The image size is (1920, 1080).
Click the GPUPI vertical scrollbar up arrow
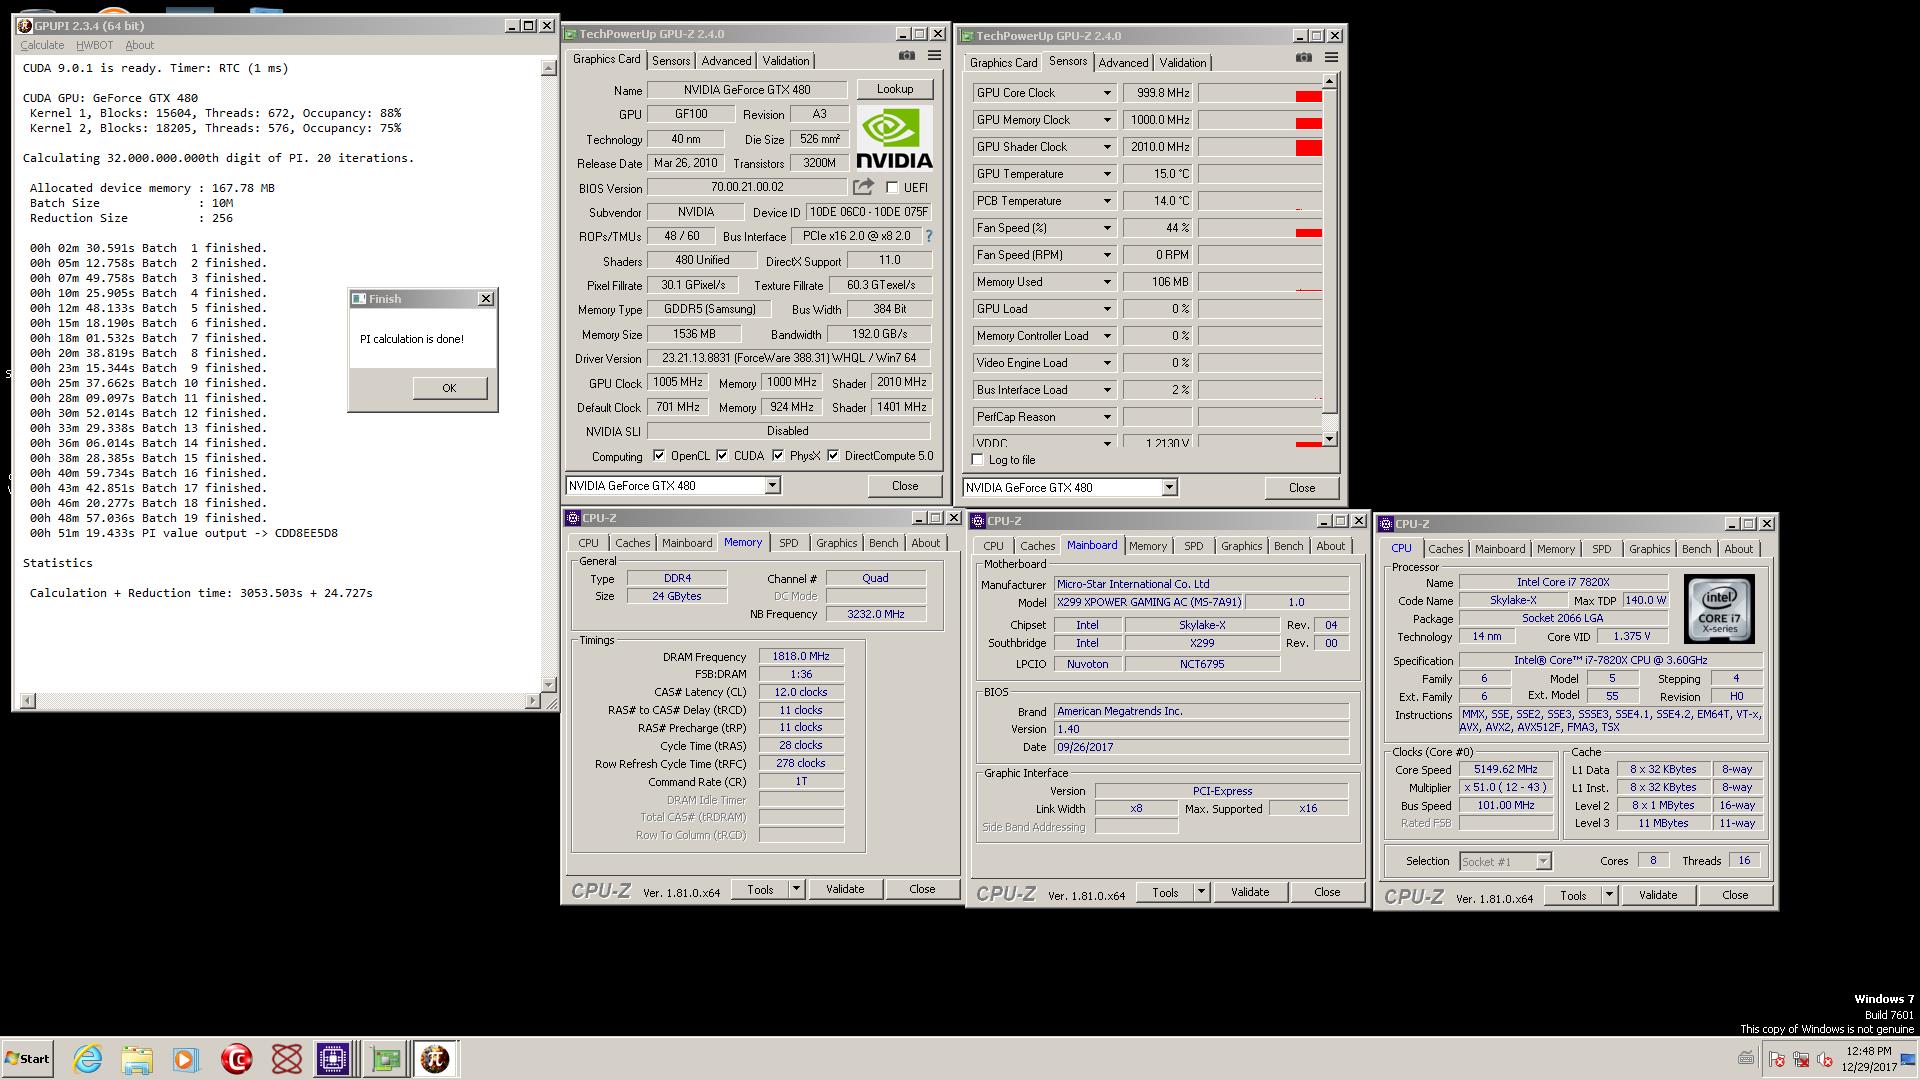pos(548,68)
